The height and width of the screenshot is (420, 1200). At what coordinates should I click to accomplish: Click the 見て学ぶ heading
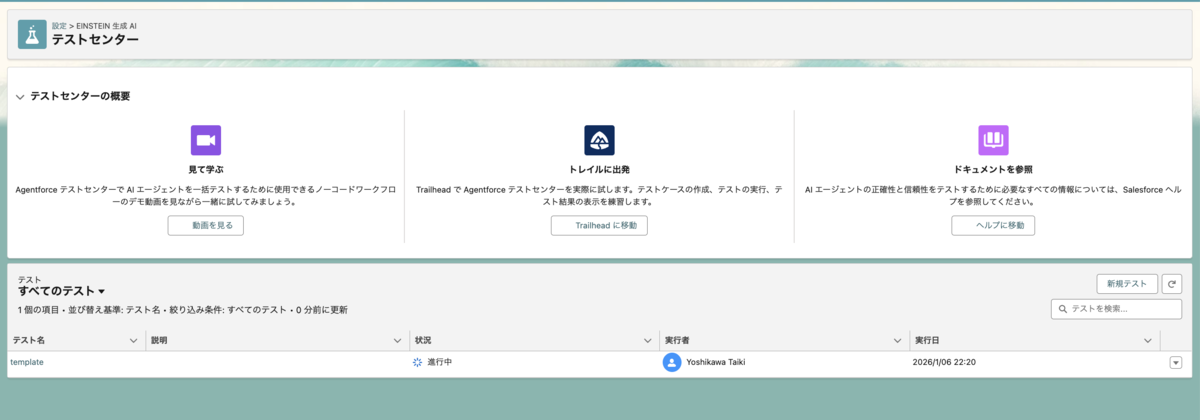205,170
